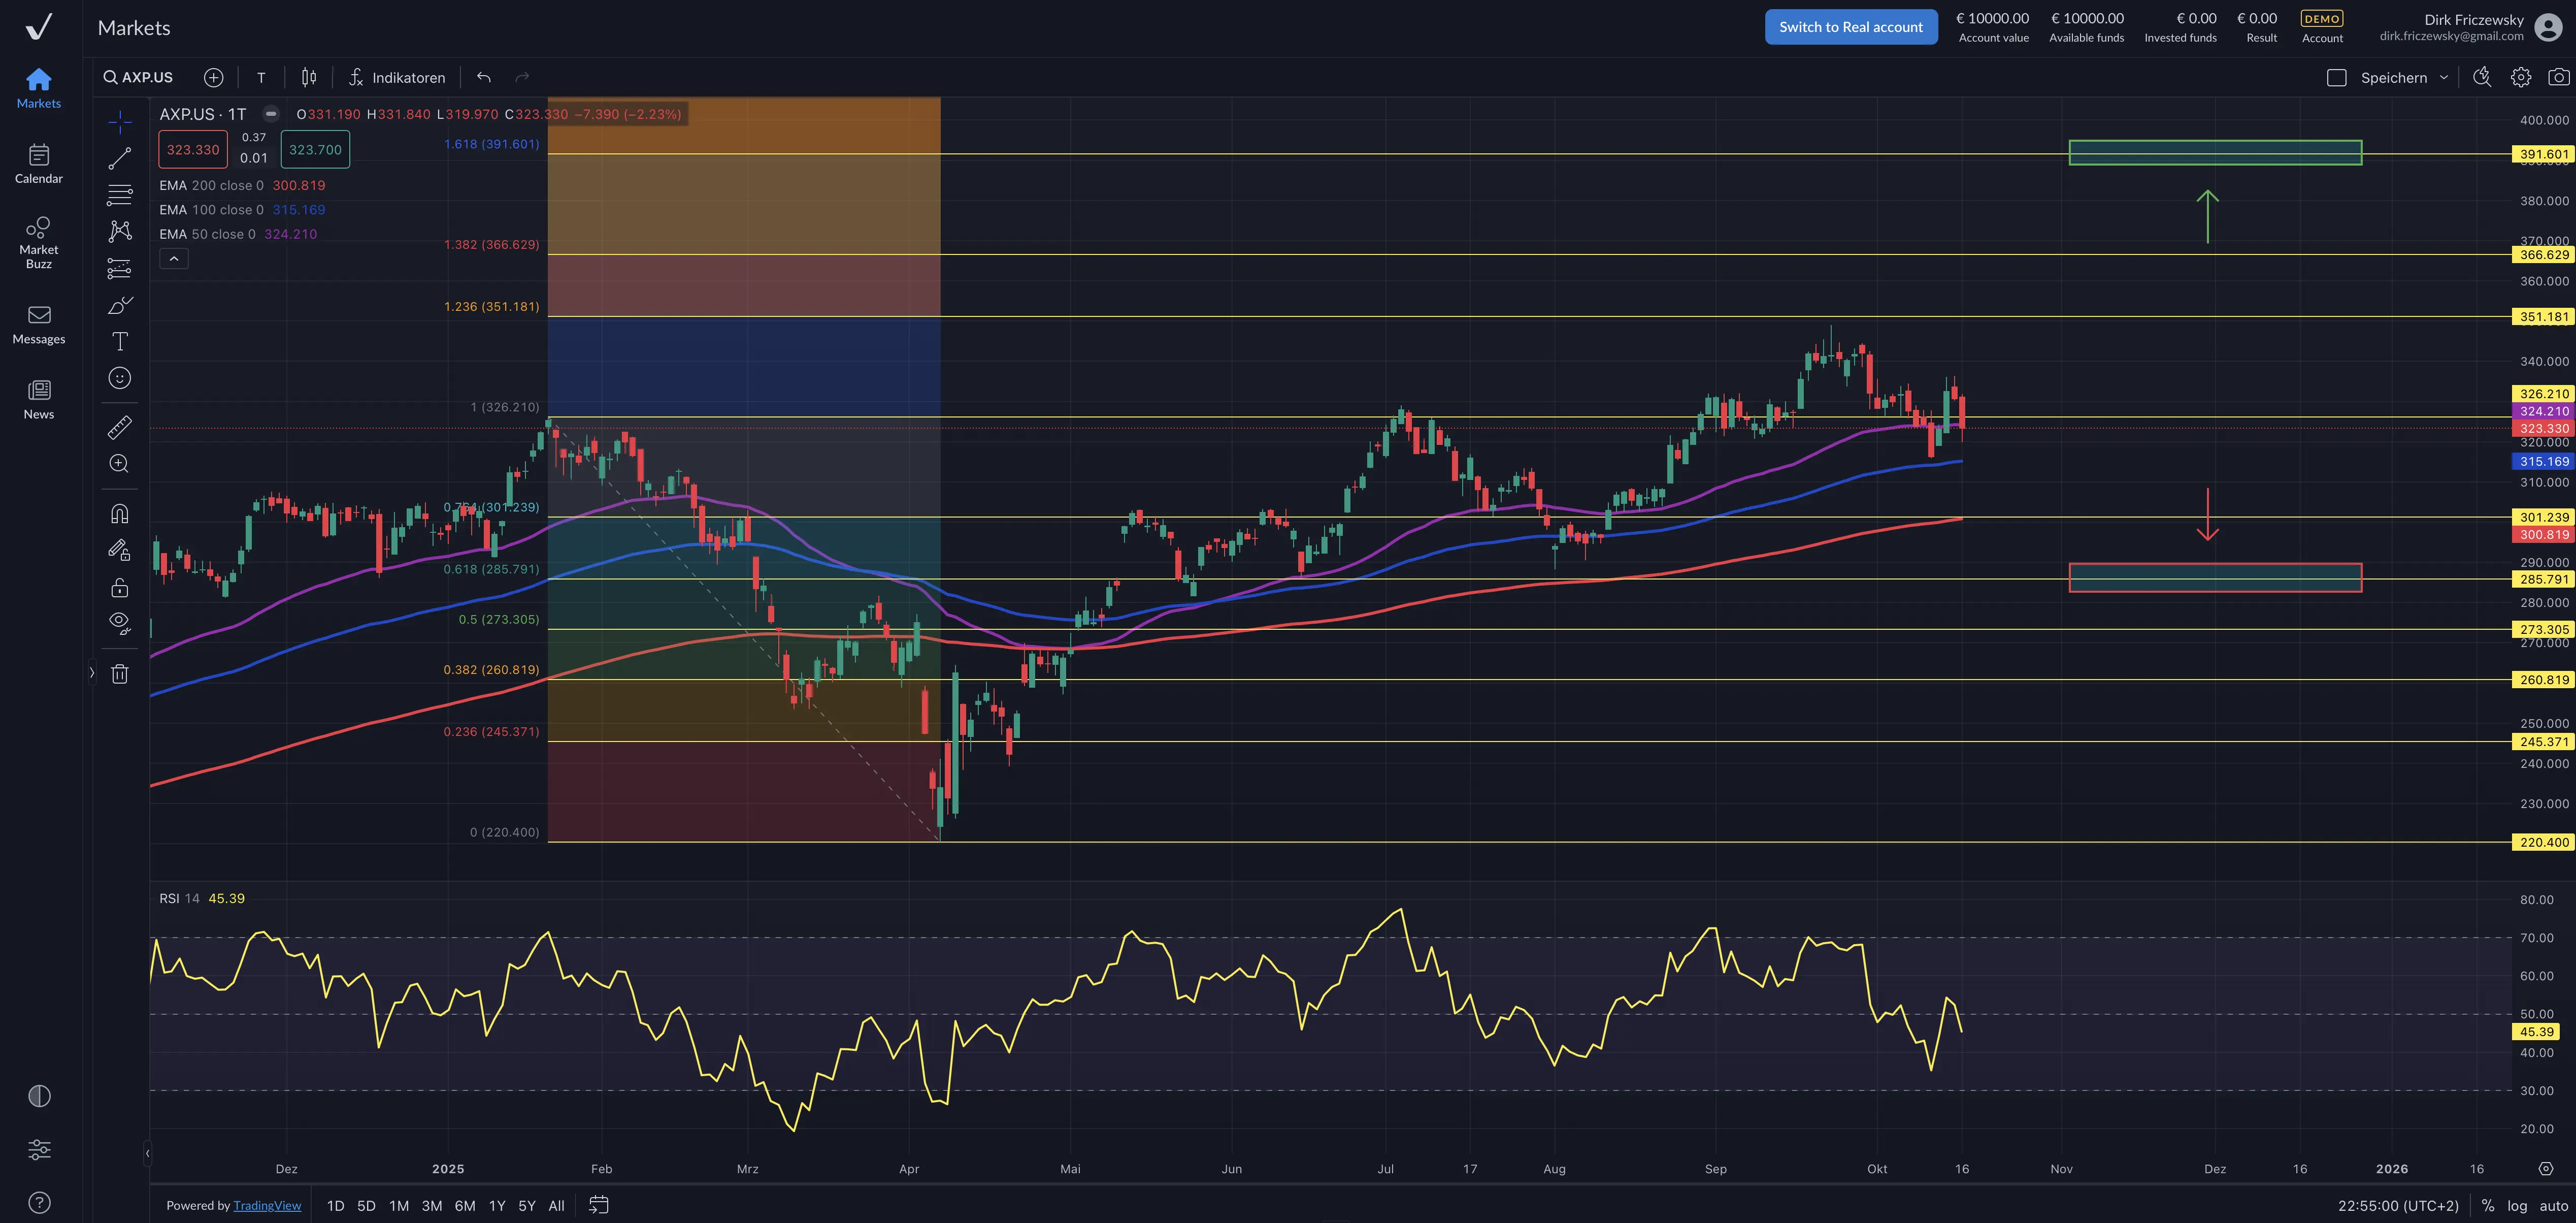Open the candlestick chart type selector
Screen dimensions: 2576x1223
click(309, 77)
